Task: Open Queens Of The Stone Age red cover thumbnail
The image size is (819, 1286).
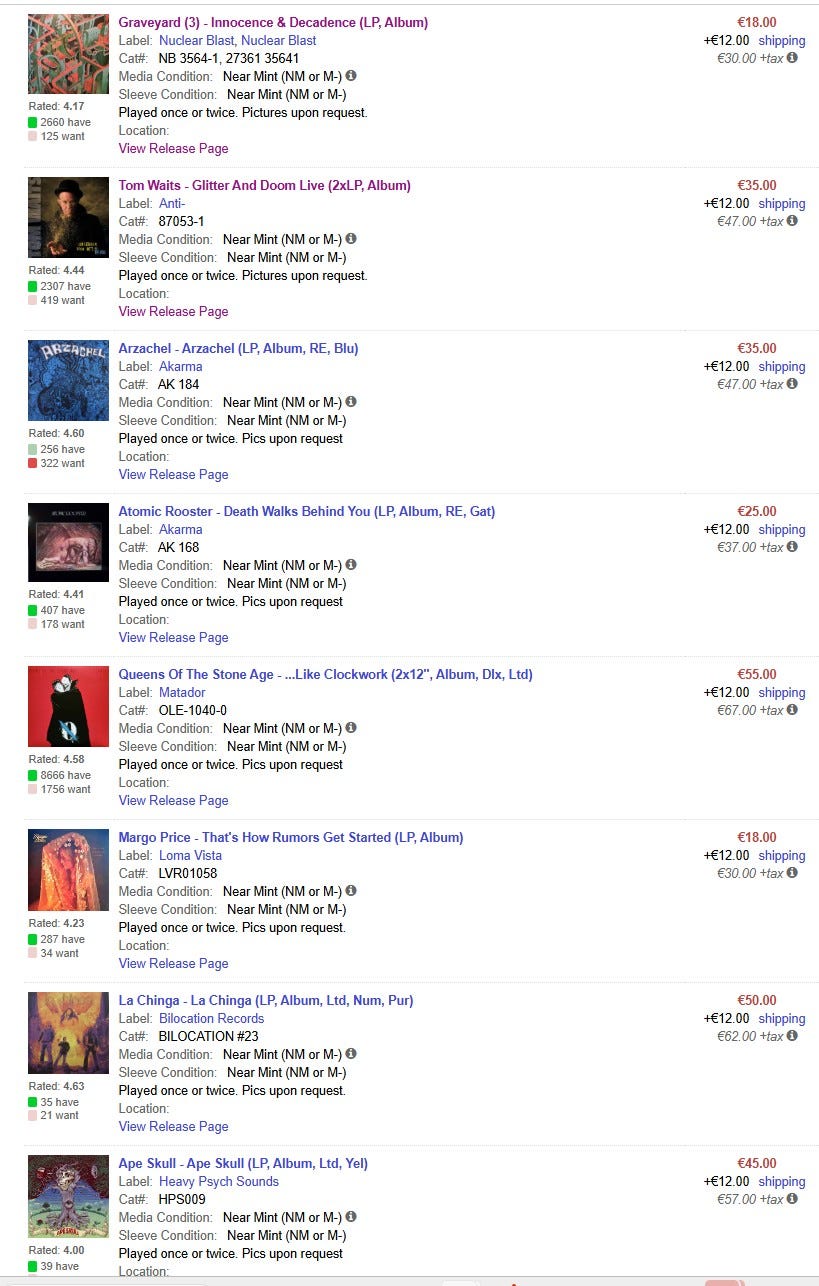Action: (x=68, y=706)
